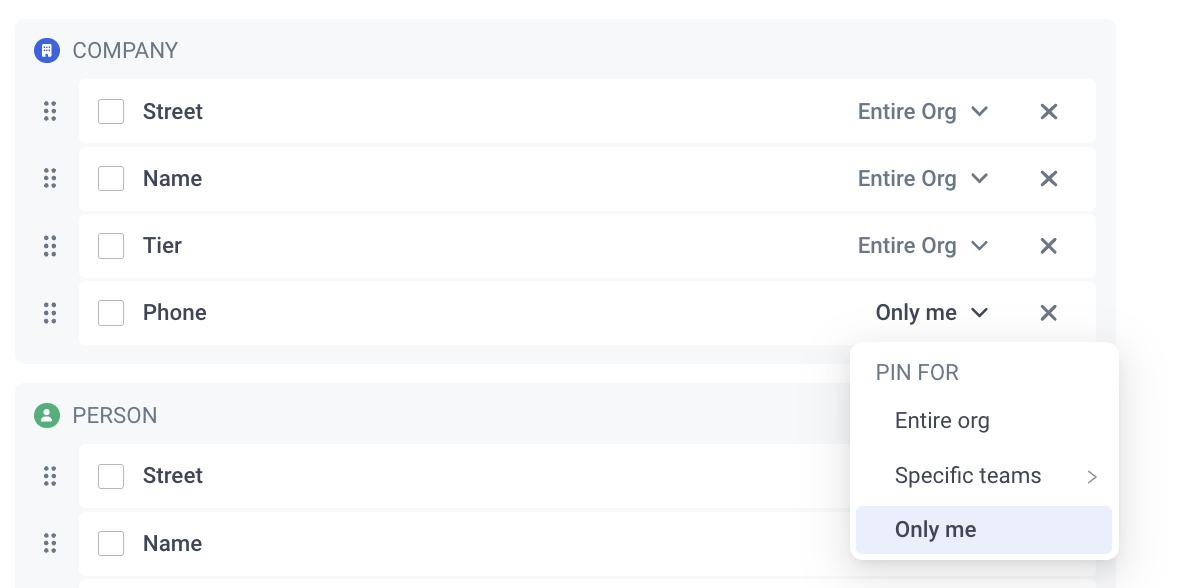Image resolution: width=1184 pixels, height=588 pixels.
Task: Click drag handle for Person Street
Action: (x=50, y=476)
